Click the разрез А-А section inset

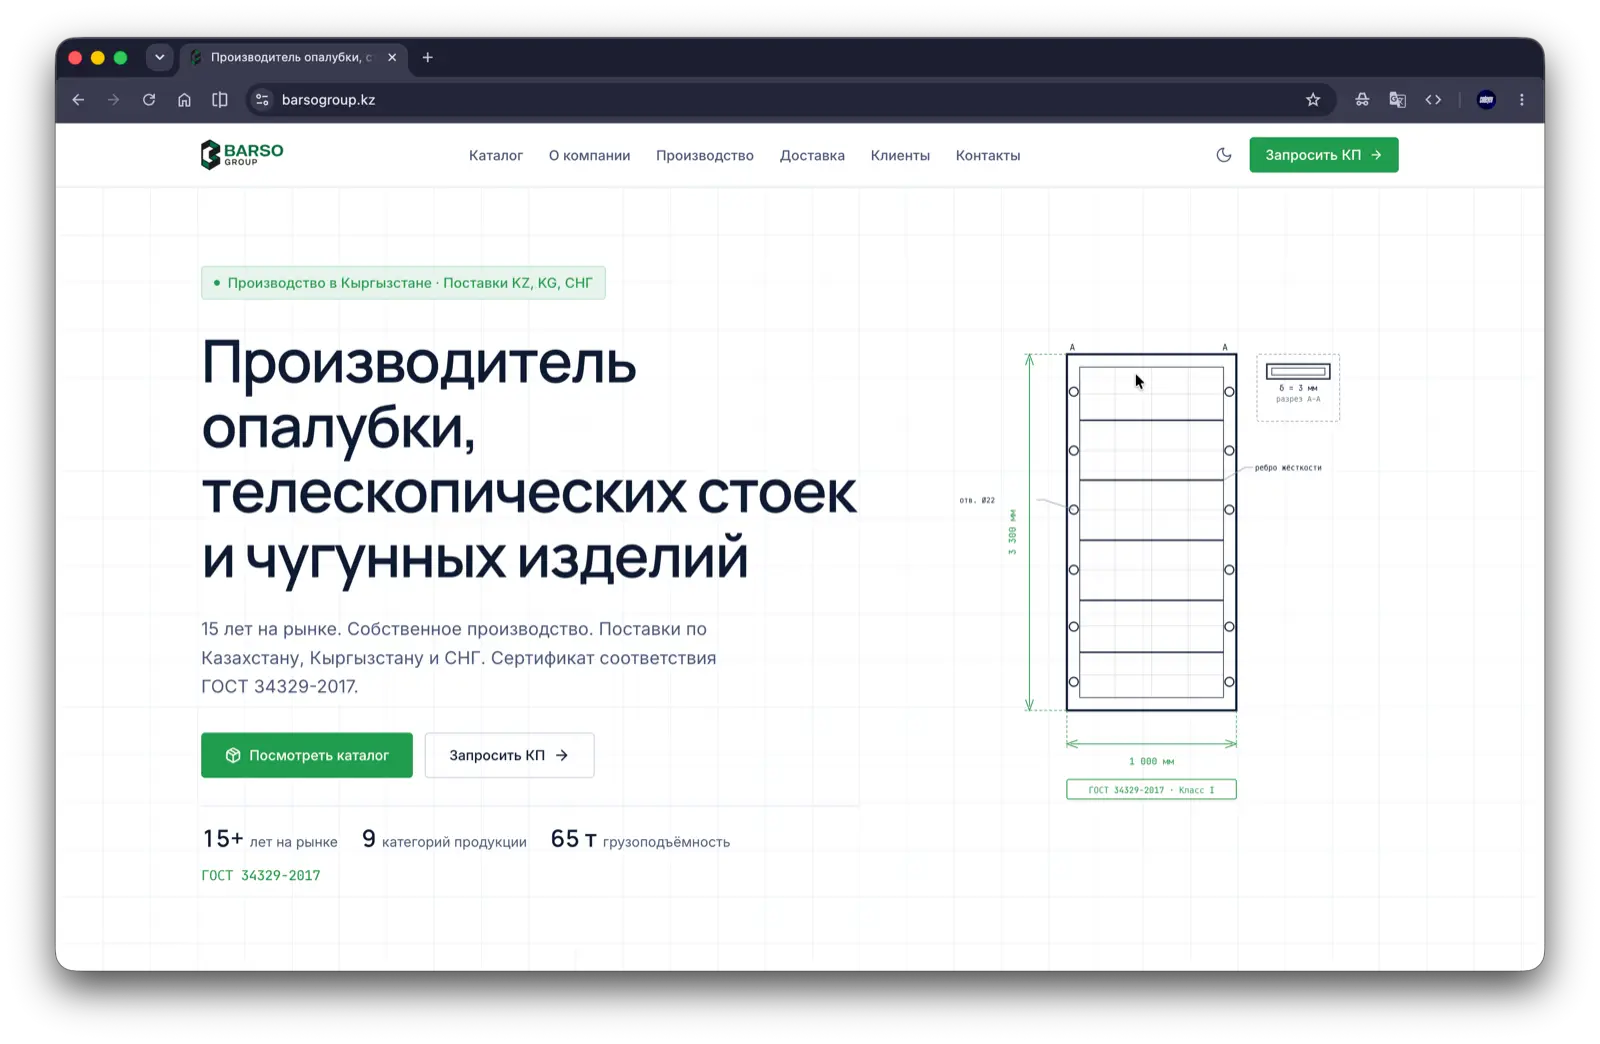click(1298, 388)
